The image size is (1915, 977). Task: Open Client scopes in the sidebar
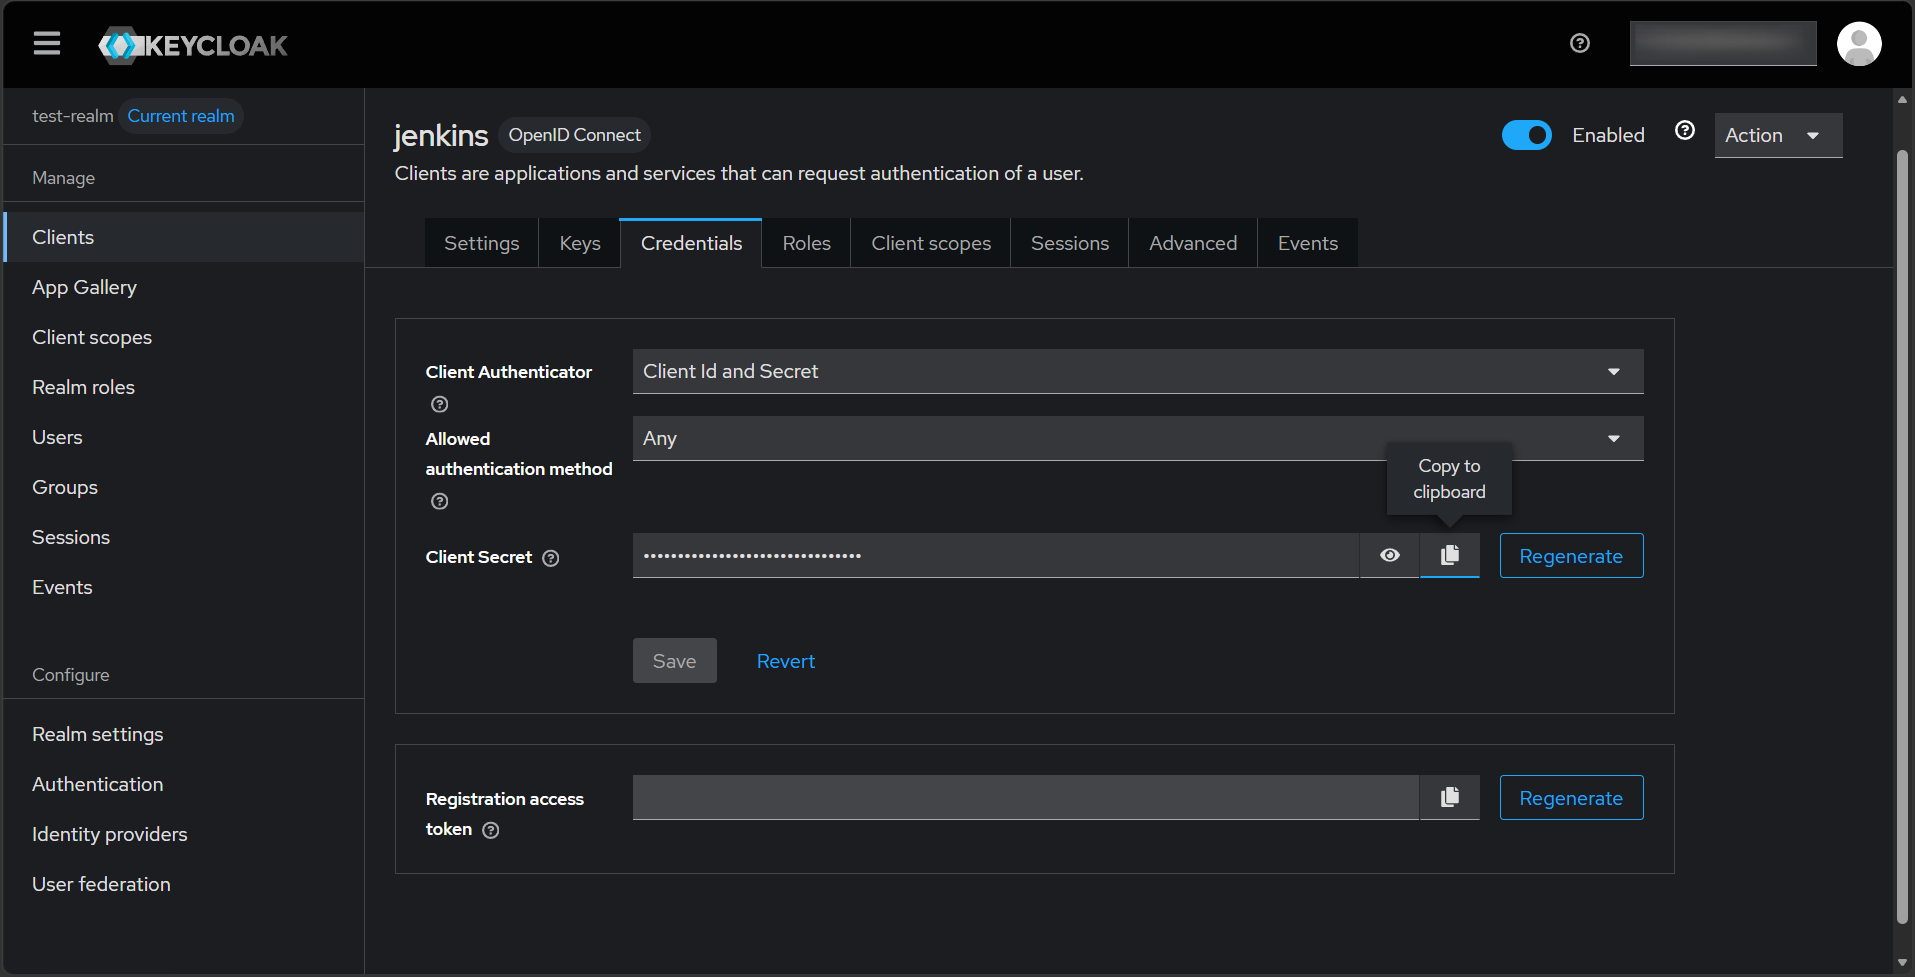click(x=184, y=337)
